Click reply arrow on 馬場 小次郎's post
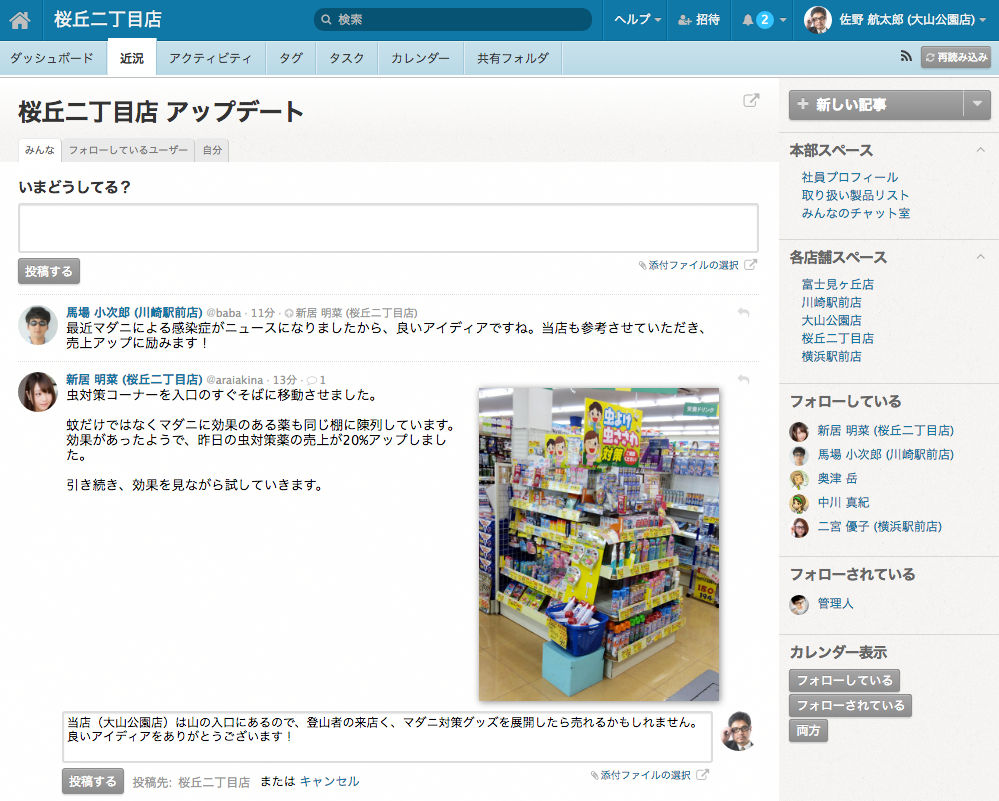Image resolution: width=999 pixels, height=801 pixels. click(x=743, y=314)
